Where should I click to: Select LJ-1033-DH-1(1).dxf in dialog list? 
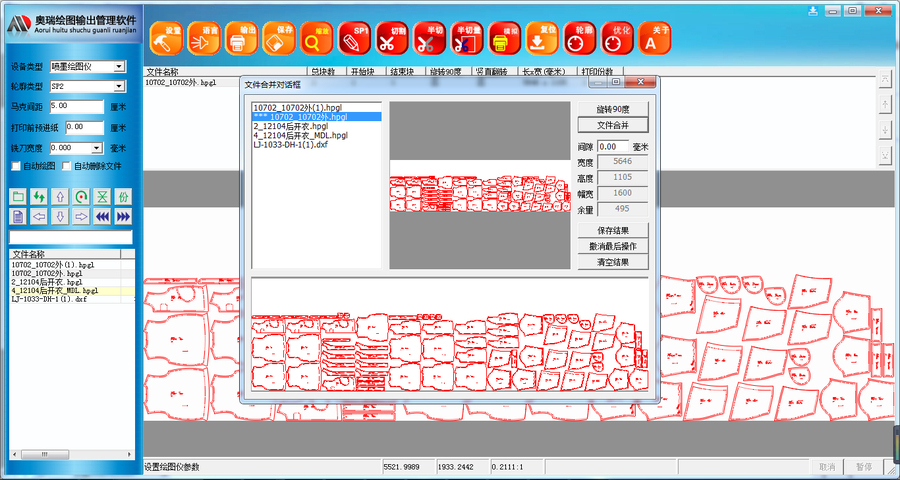pos(290,144)
